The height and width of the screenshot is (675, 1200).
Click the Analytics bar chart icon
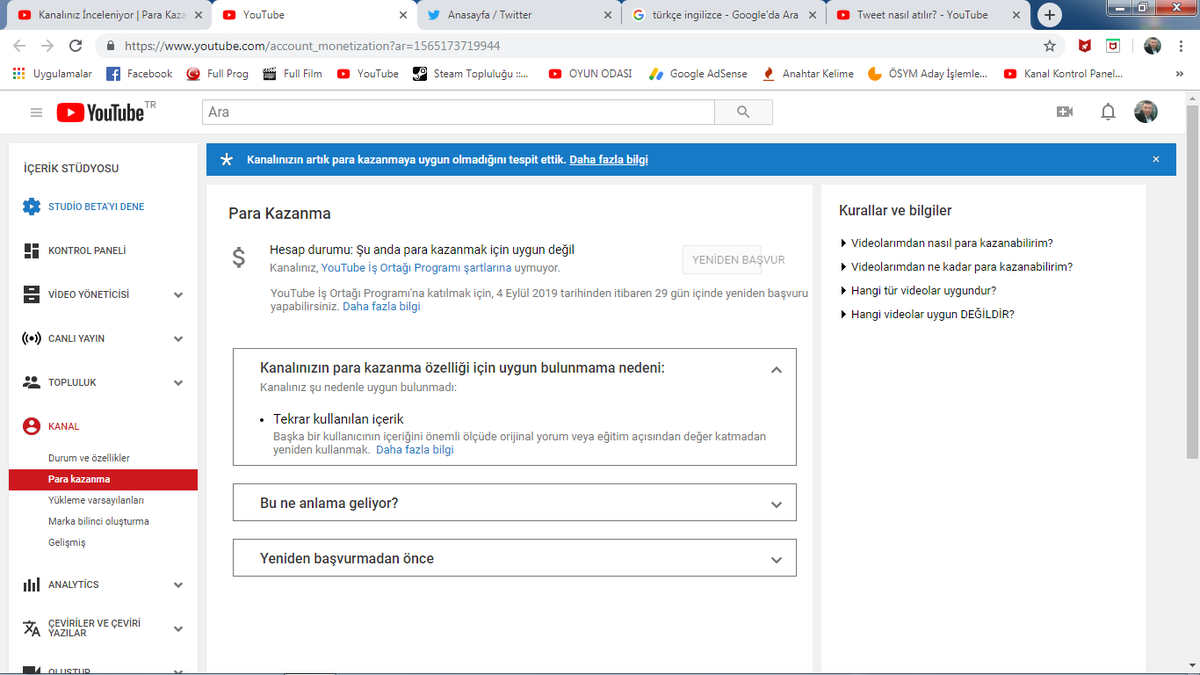coord(31,584)
